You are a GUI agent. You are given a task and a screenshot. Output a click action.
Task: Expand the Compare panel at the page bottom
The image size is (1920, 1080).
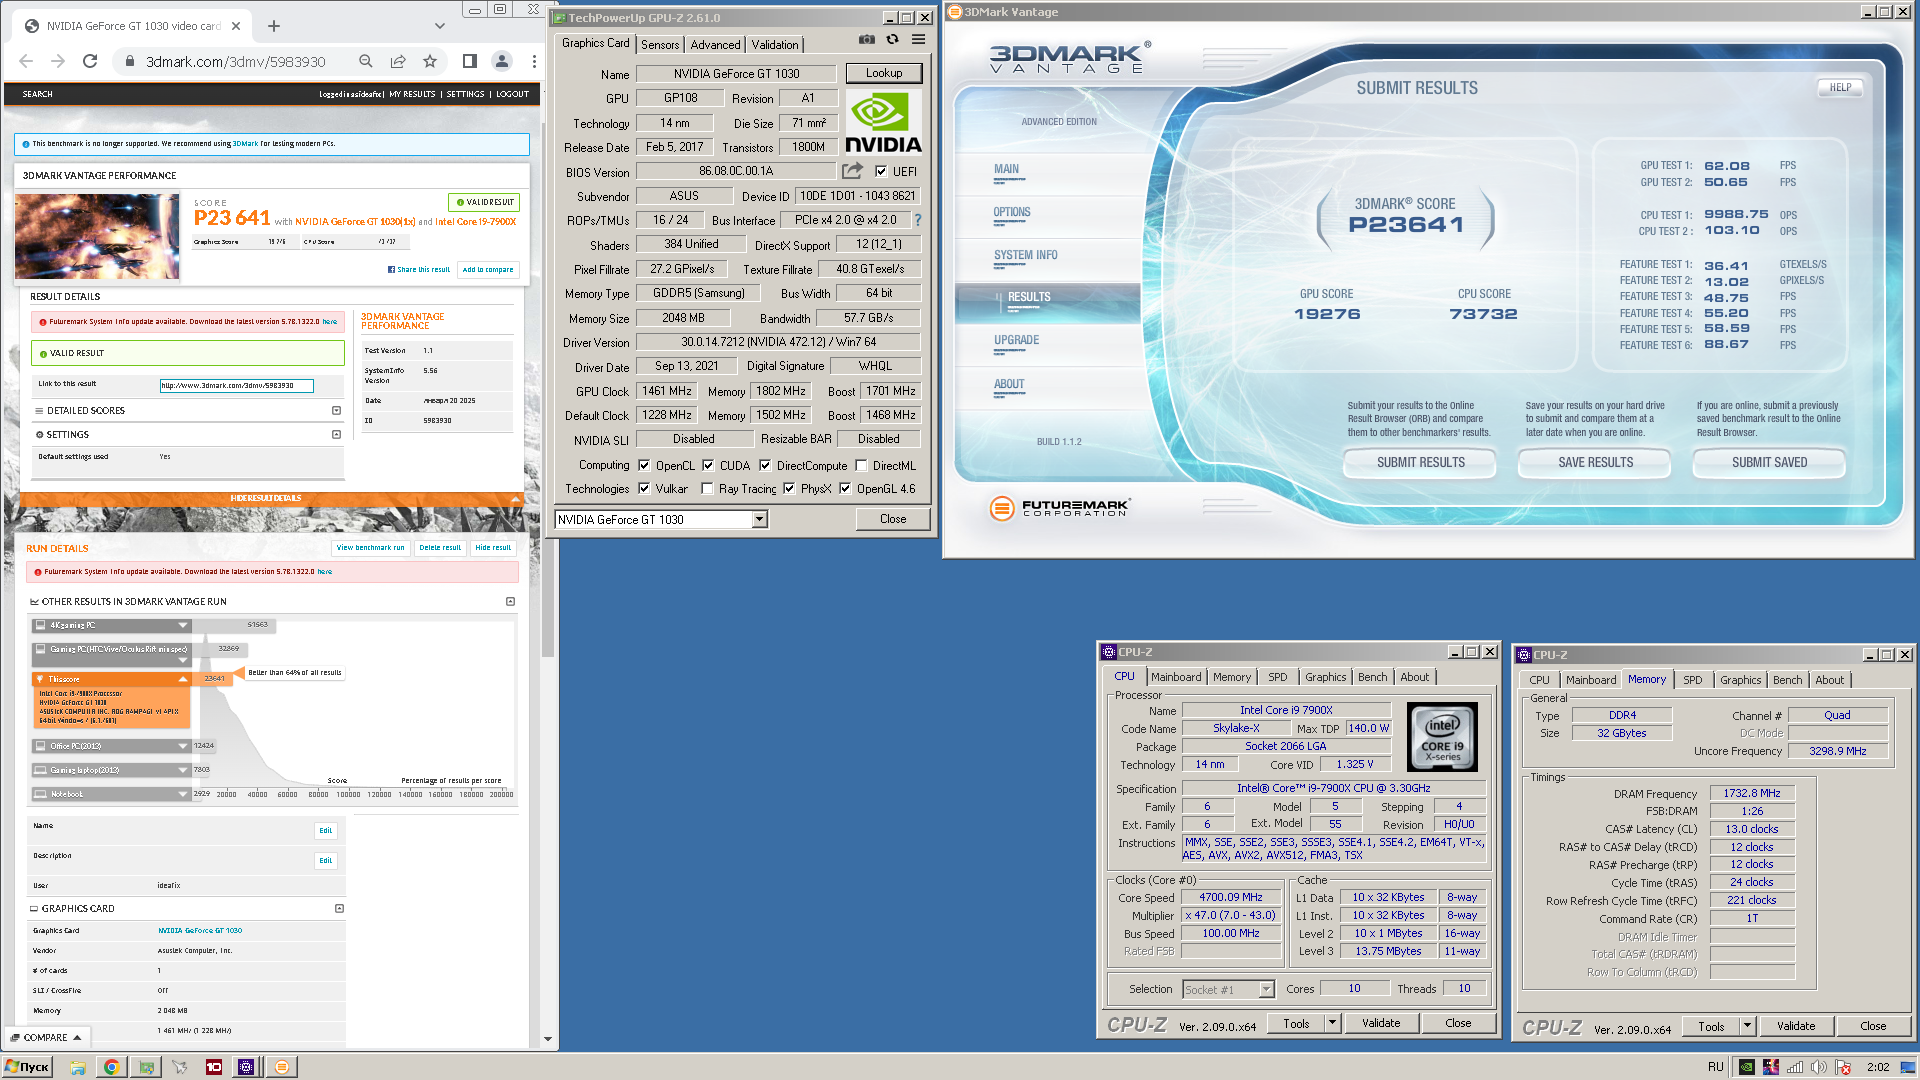[45, 1037]
